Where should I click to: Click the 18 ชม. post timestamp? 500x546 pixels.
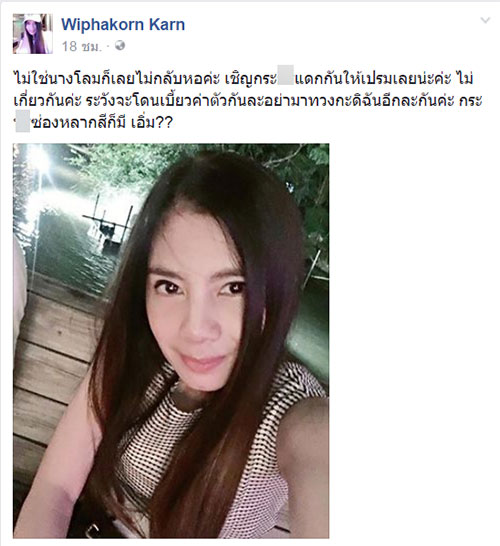[82, 46]
